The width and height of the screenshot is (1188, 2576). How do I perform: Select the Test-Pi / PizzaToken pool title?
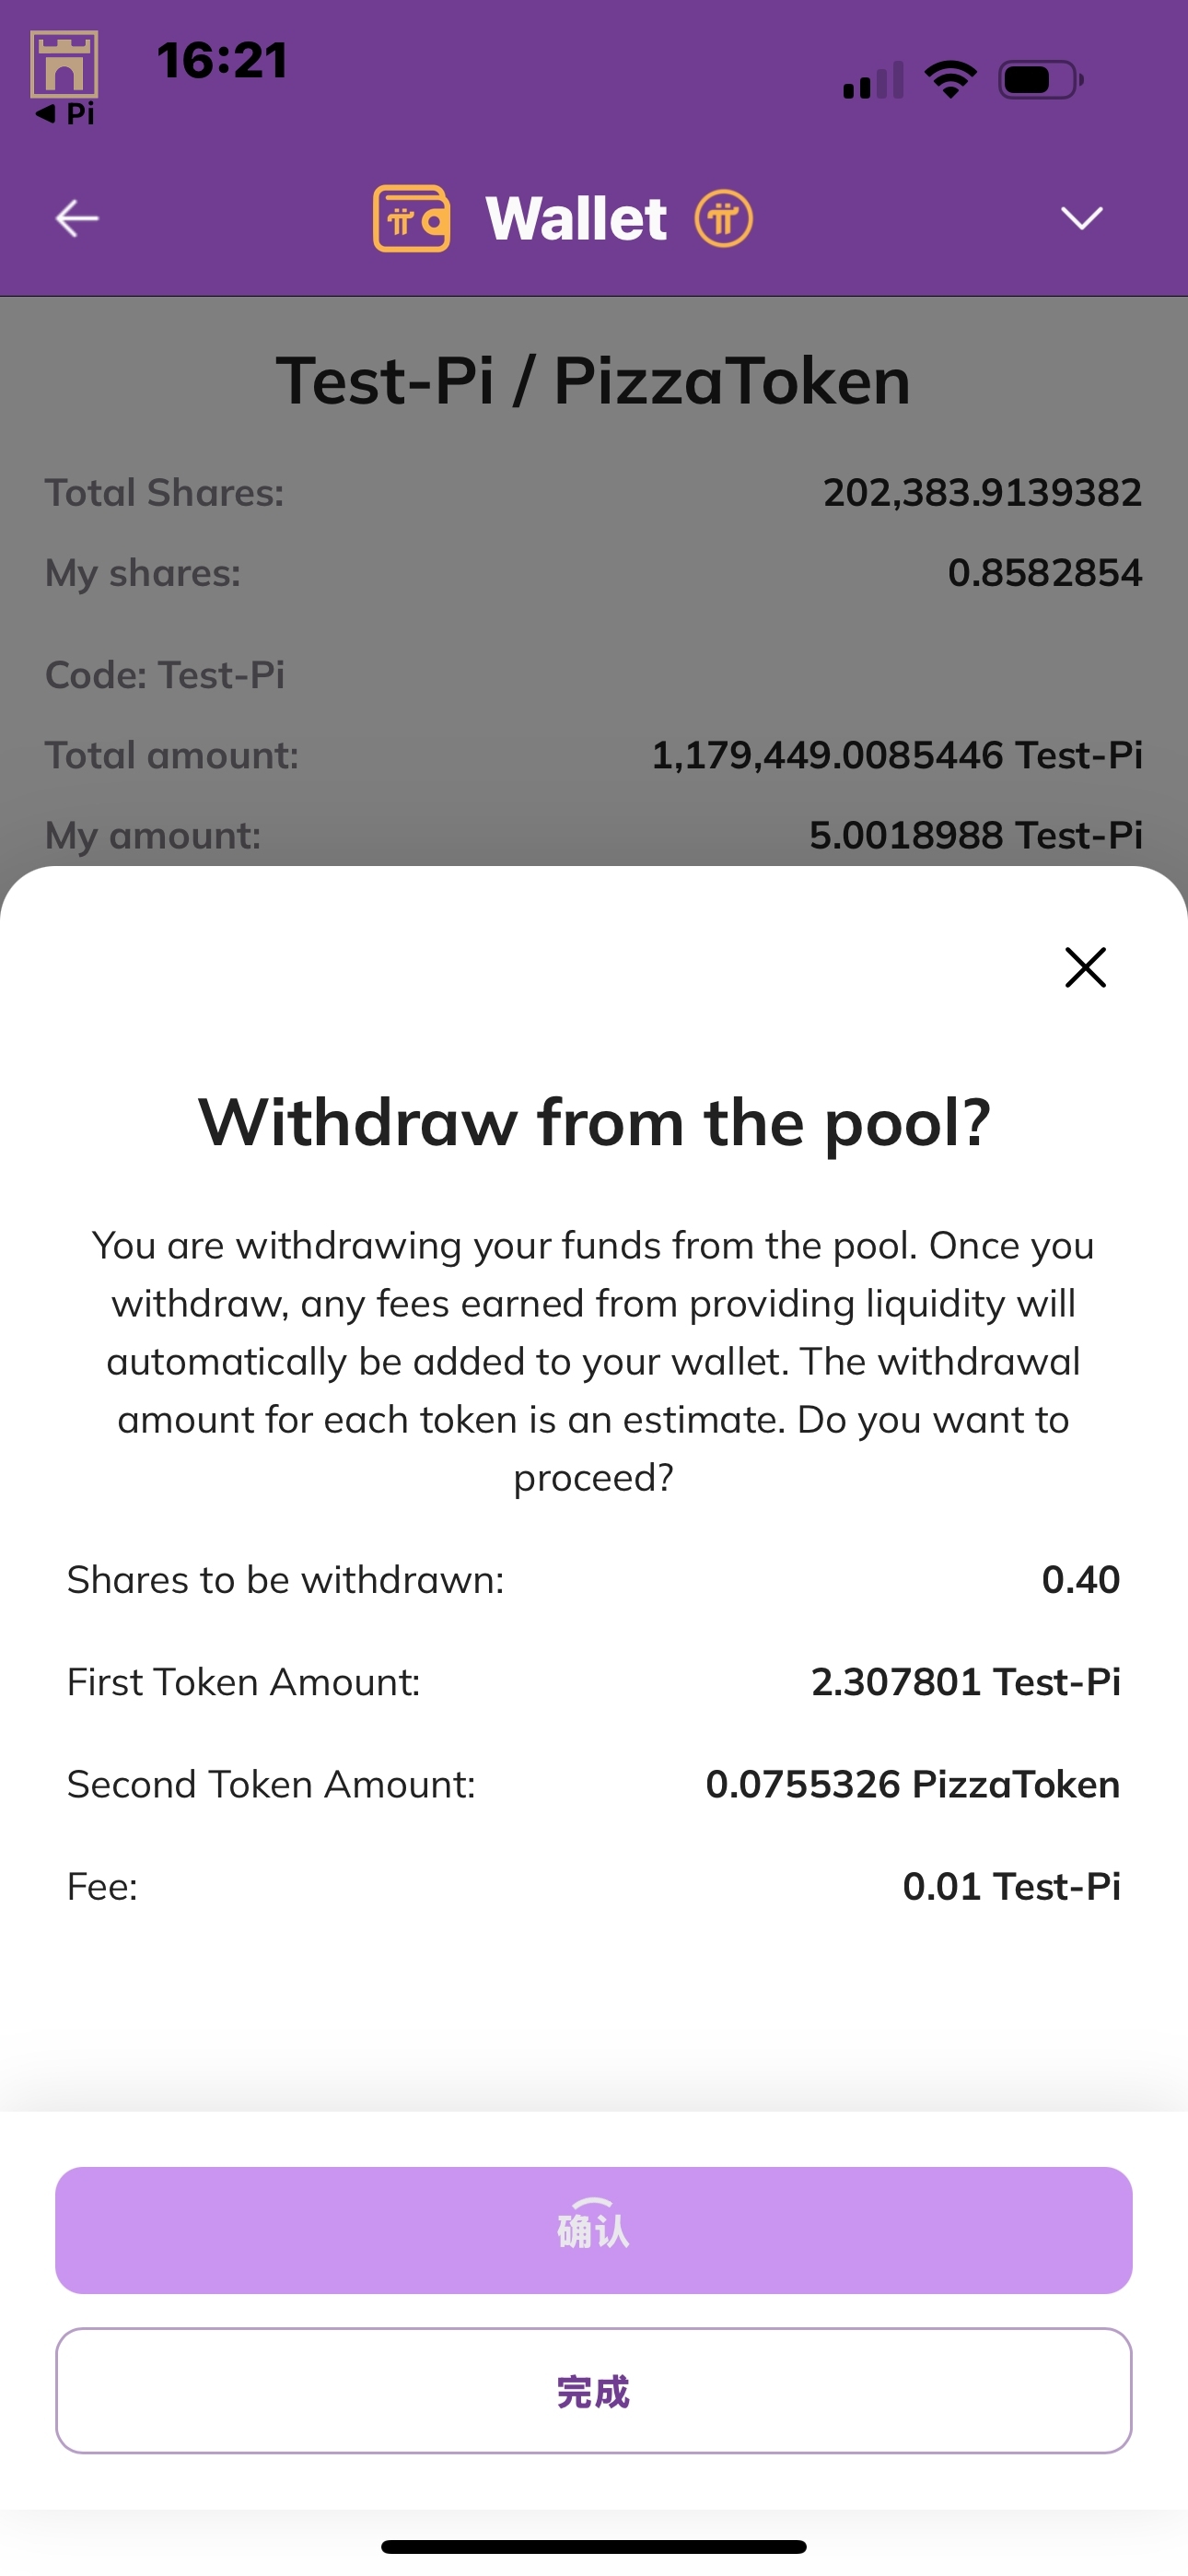coord(594,381)
